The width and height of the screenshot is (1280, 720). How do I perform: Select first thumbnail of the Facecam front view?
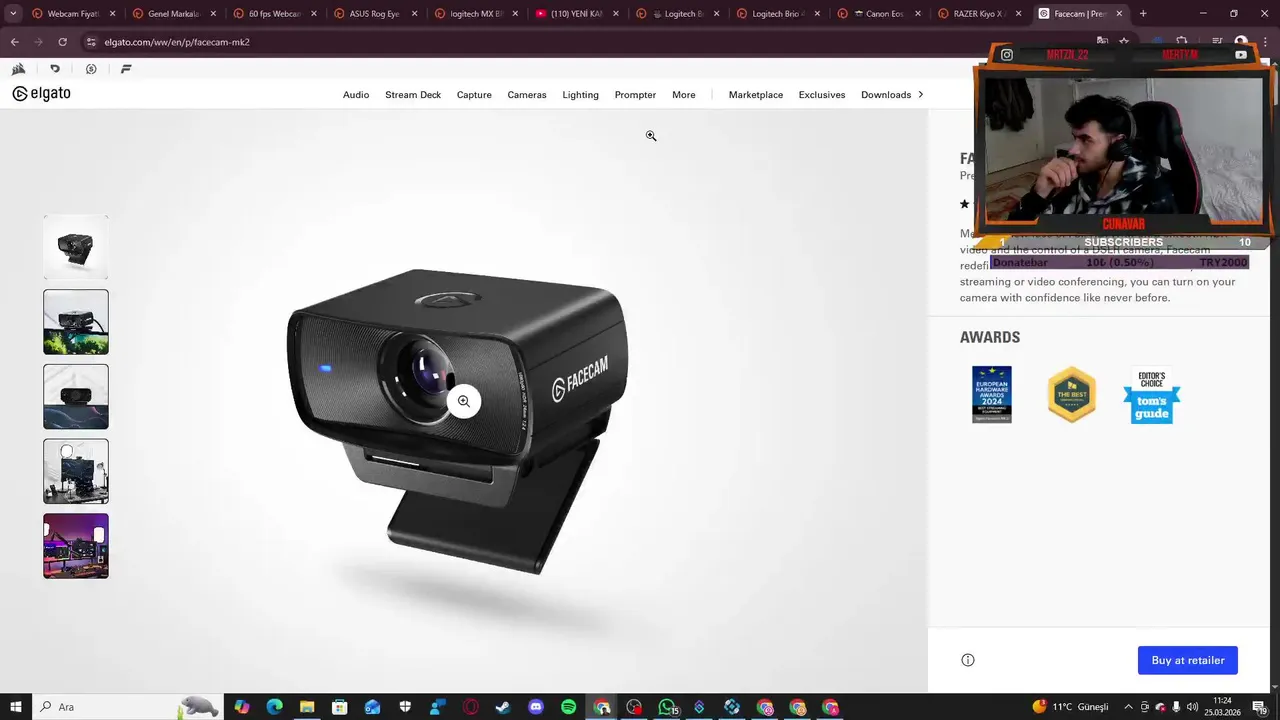tap(76, 247)
